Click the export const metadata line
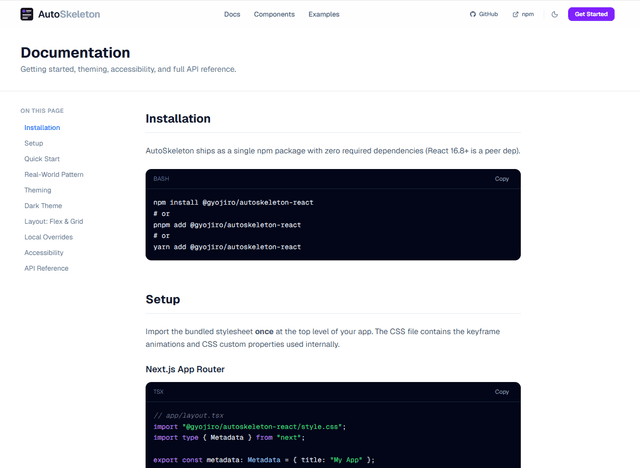Image resolution: width=640 pixels, height=468 pixels. [x=264, y=460]
